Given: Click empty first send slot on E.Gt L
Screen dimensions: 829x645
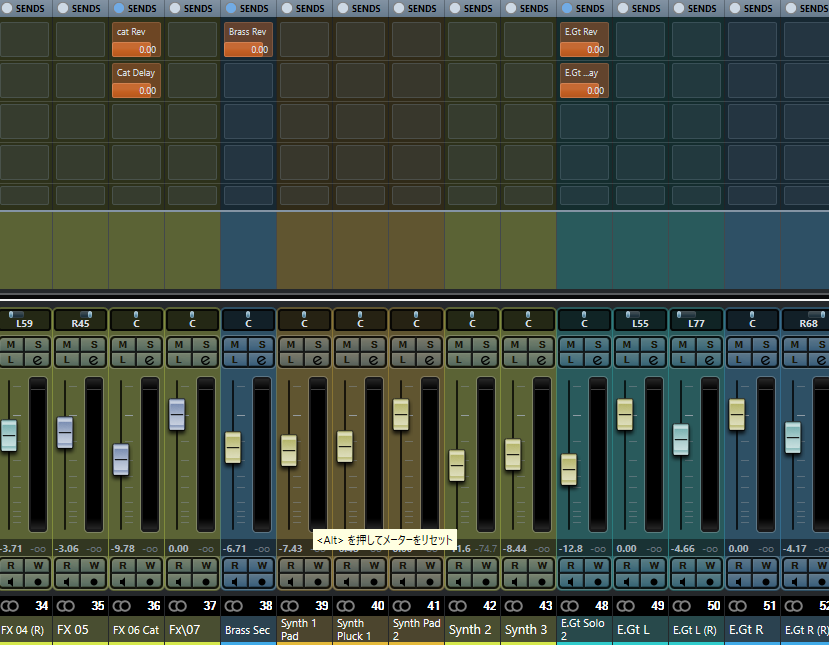Looking at the screenshot, I should click(641, 40).
